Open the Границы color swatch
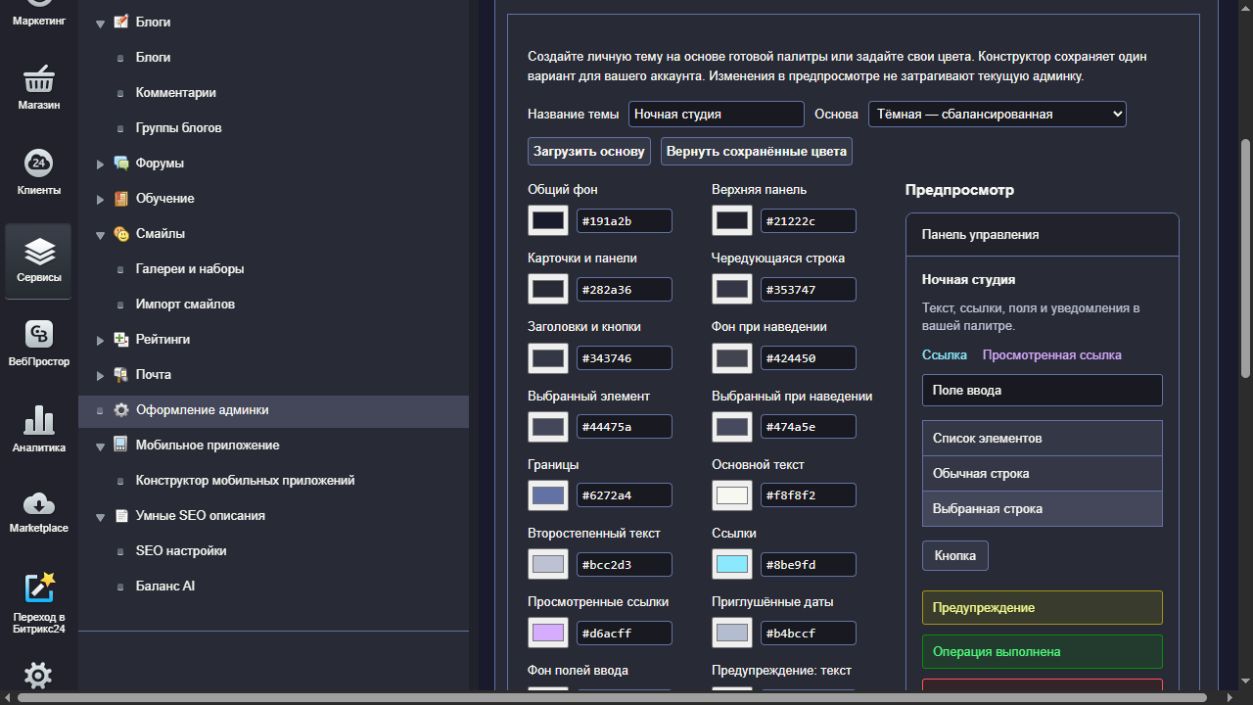 click(x=548, y=495)
